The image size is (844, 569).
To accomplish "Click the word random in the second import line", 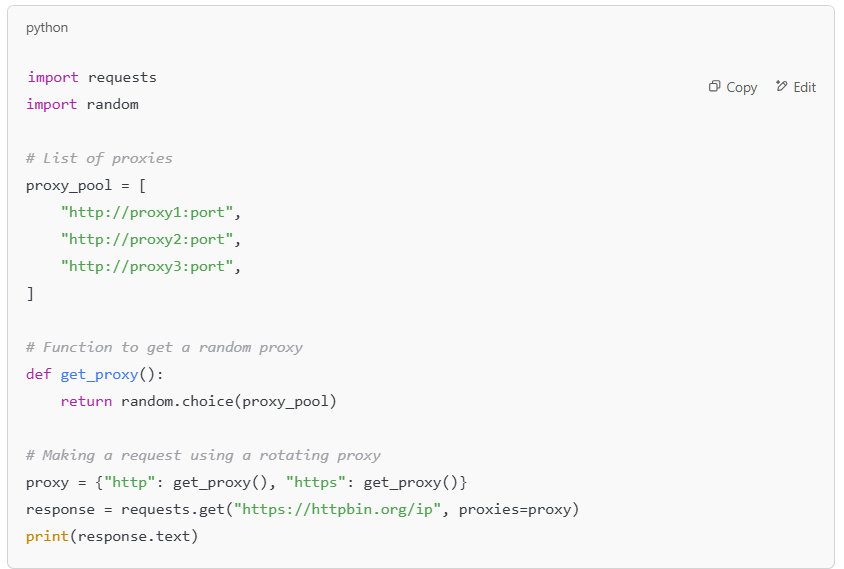I will tap(112, 104).
